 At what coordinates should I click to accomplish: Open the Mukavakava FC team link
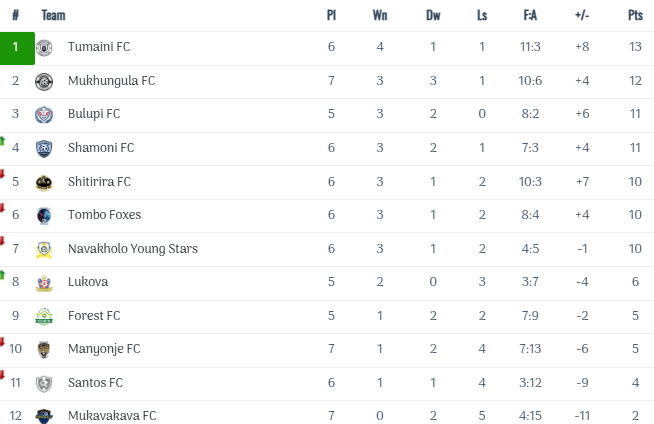click(x=112, y=416)
